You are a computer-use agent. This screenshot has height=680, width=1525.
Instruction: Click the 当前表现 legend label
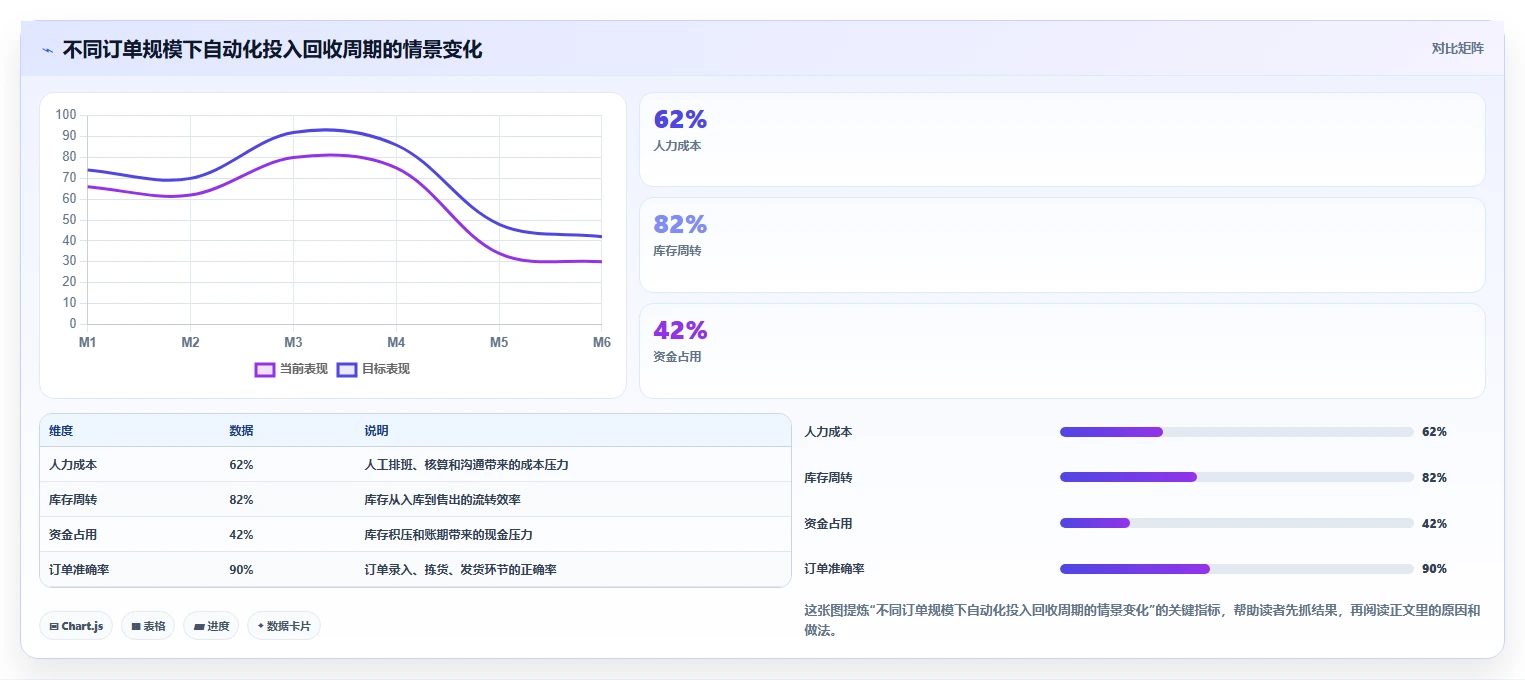(304, 369)
